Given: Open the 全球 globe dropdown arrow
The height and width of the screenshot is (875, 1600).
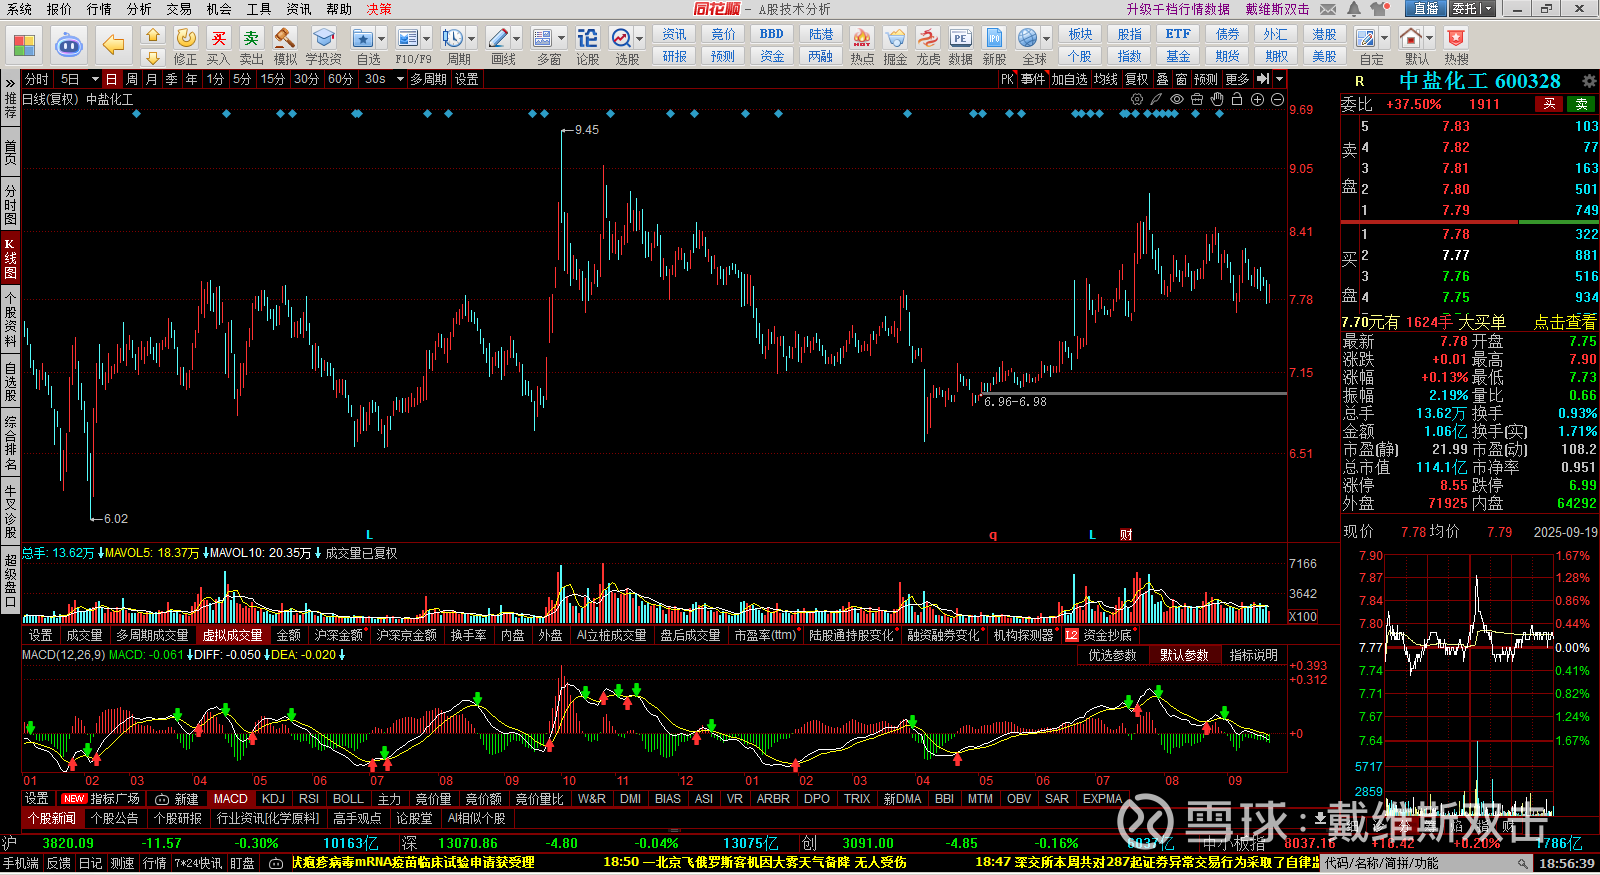Looking at the screenshot, I should coord(1045,39).
